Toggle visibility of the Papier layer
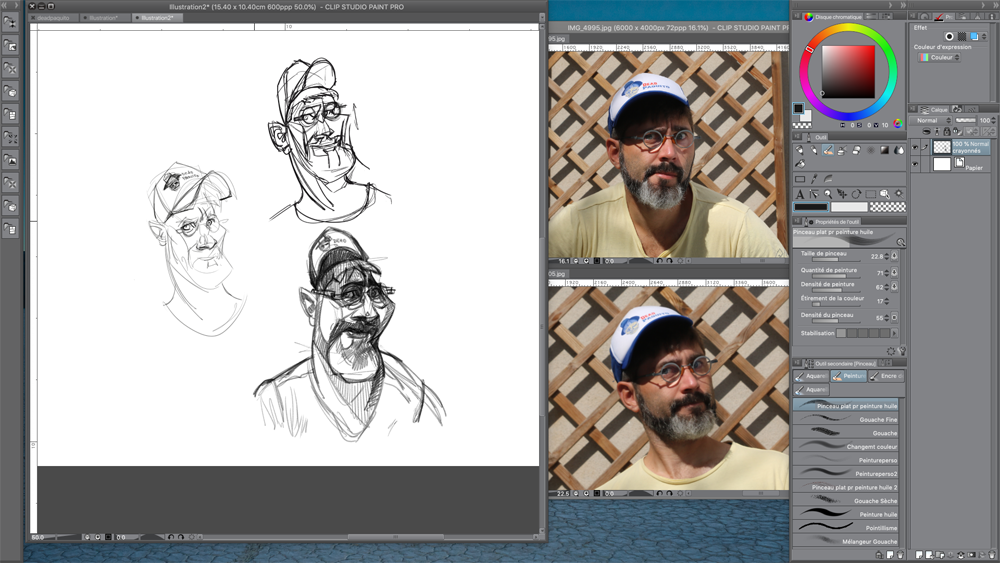Viewport: 1000px width, 563px height. (915, 164)
